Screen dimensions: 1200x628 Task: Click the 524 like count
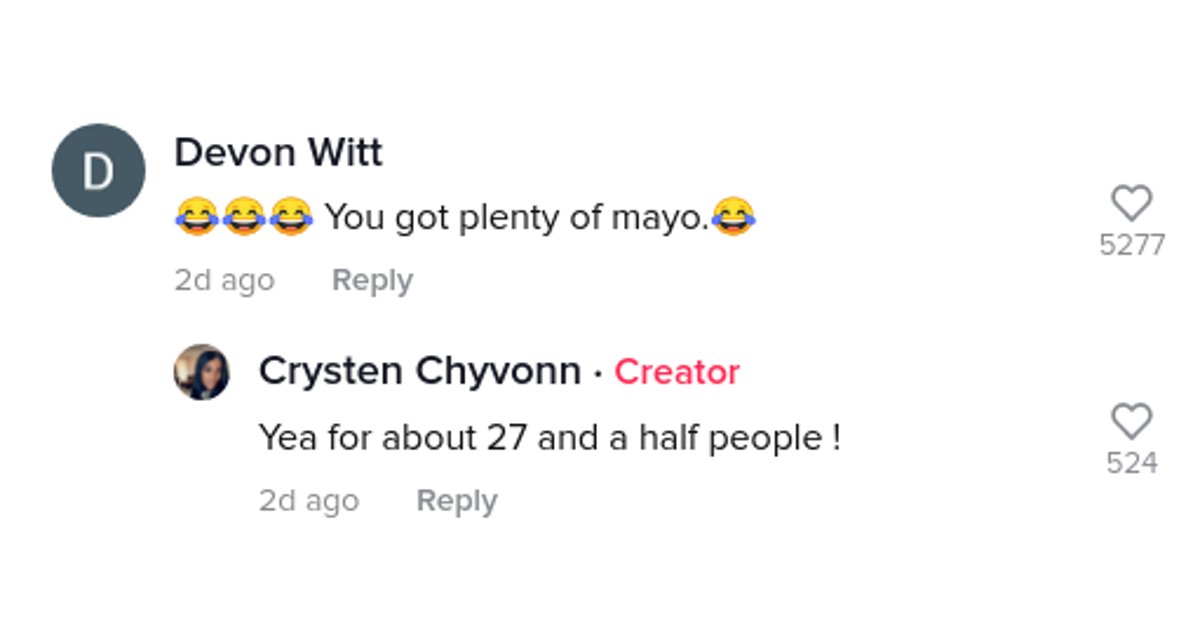click(1132, 463)
